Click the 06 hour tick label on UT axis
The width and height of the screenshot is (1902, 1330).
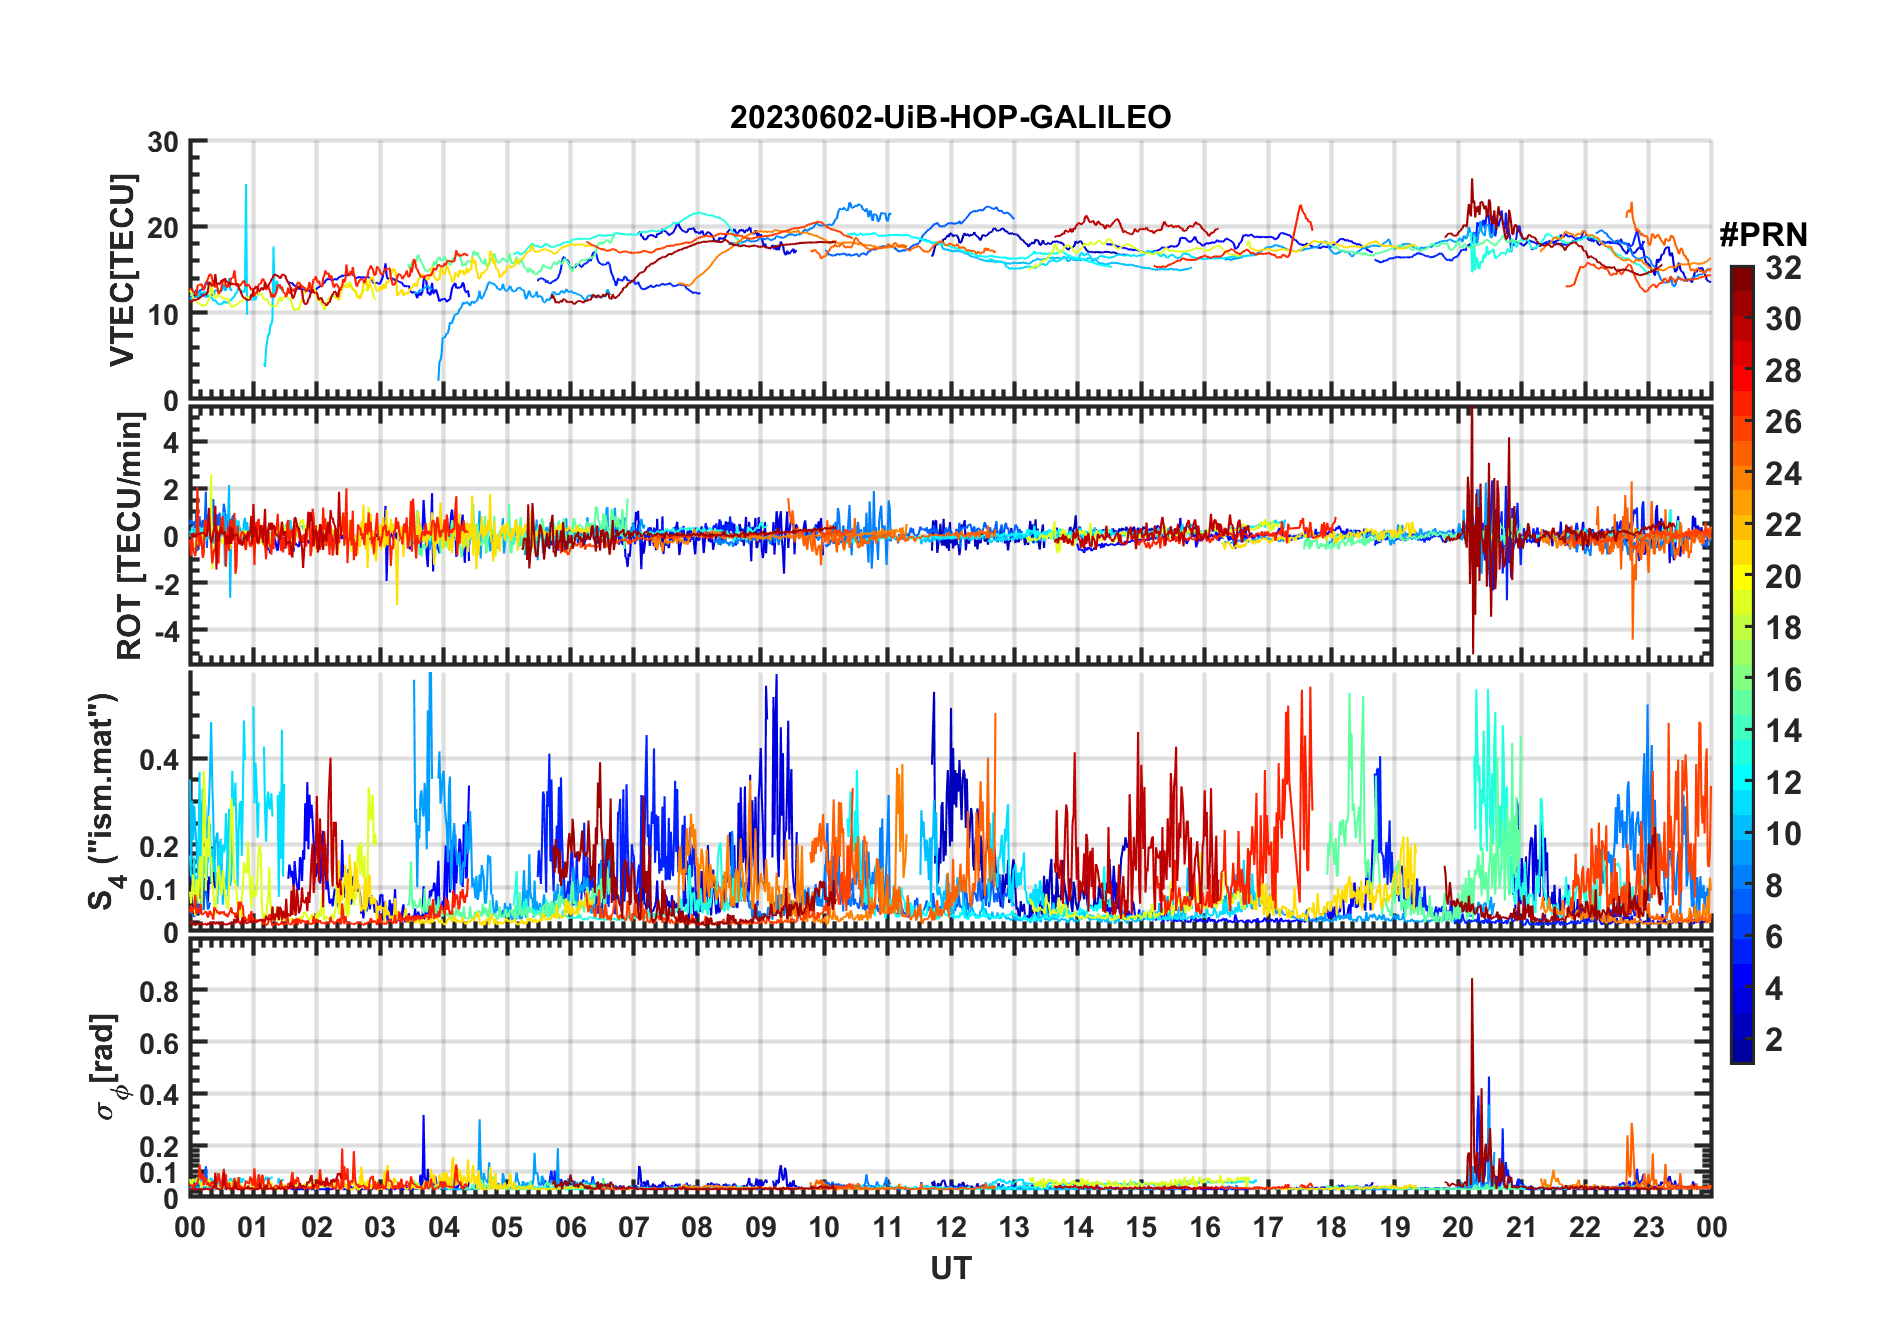point(570,1227)
